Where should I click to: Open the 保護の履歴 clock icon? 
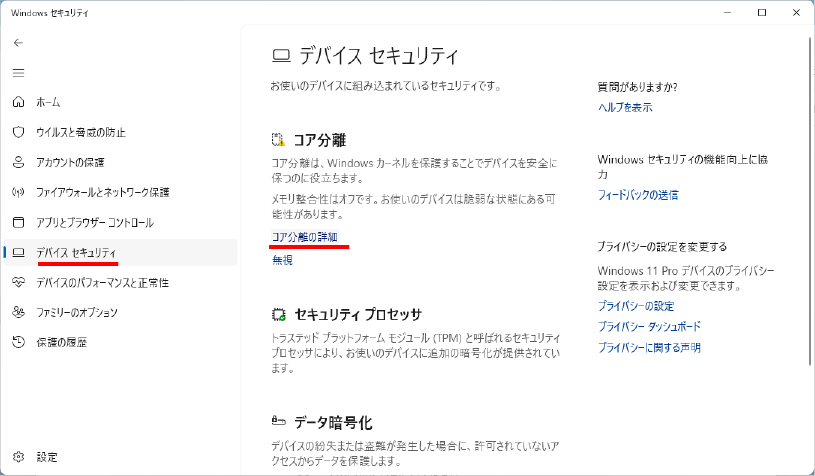pyautogui.click(x=19, y=342)
